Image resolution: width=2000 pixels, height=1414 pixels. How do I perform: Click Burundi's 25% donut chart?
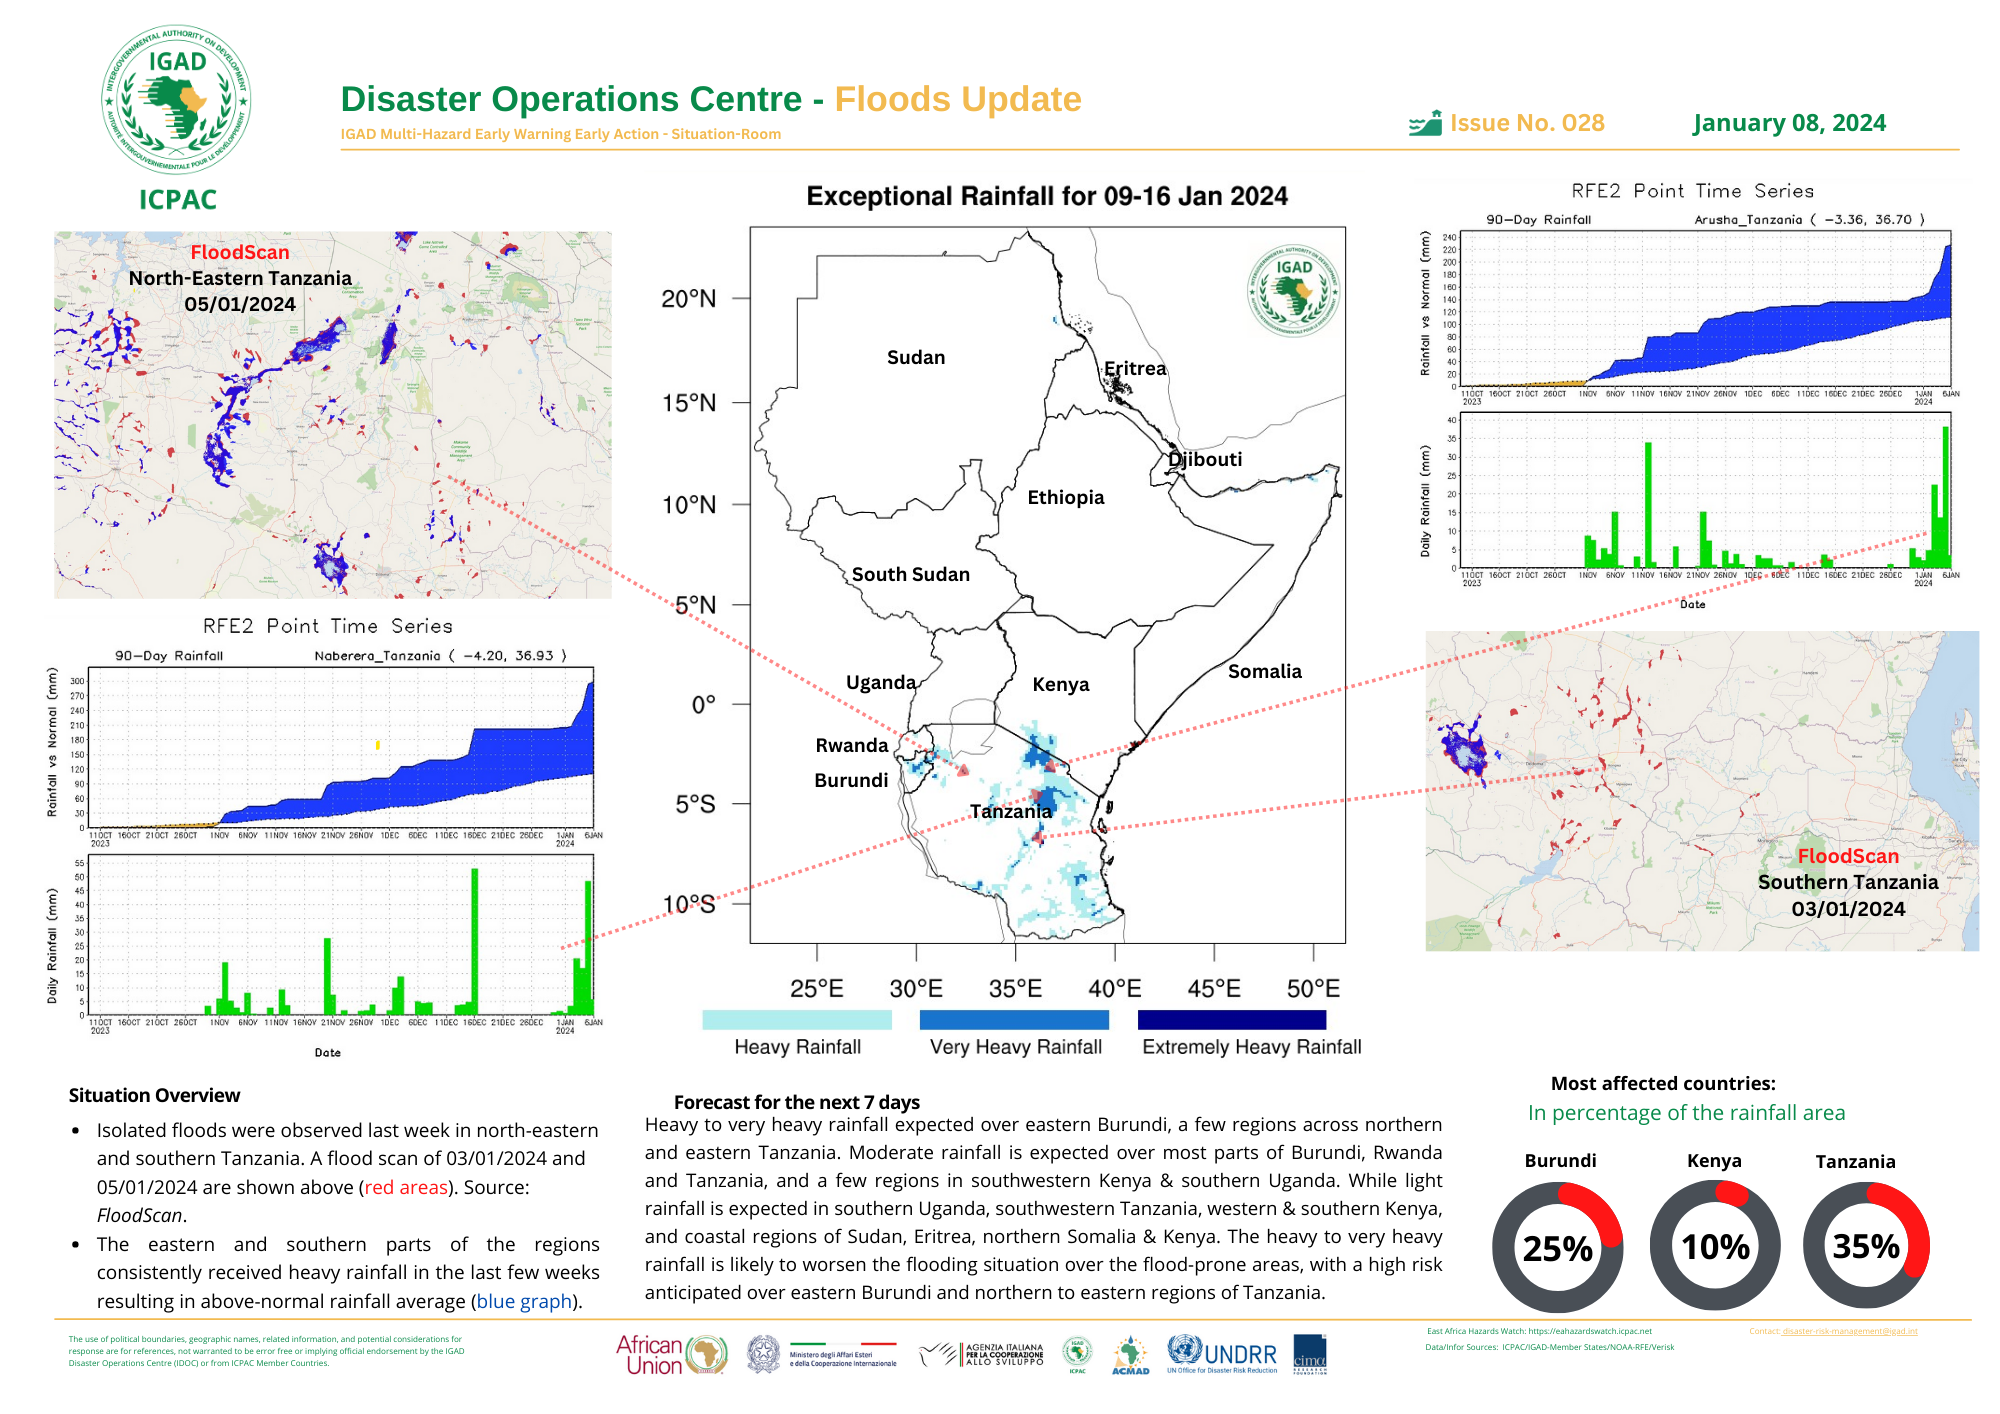[x=1557, y=1247]
